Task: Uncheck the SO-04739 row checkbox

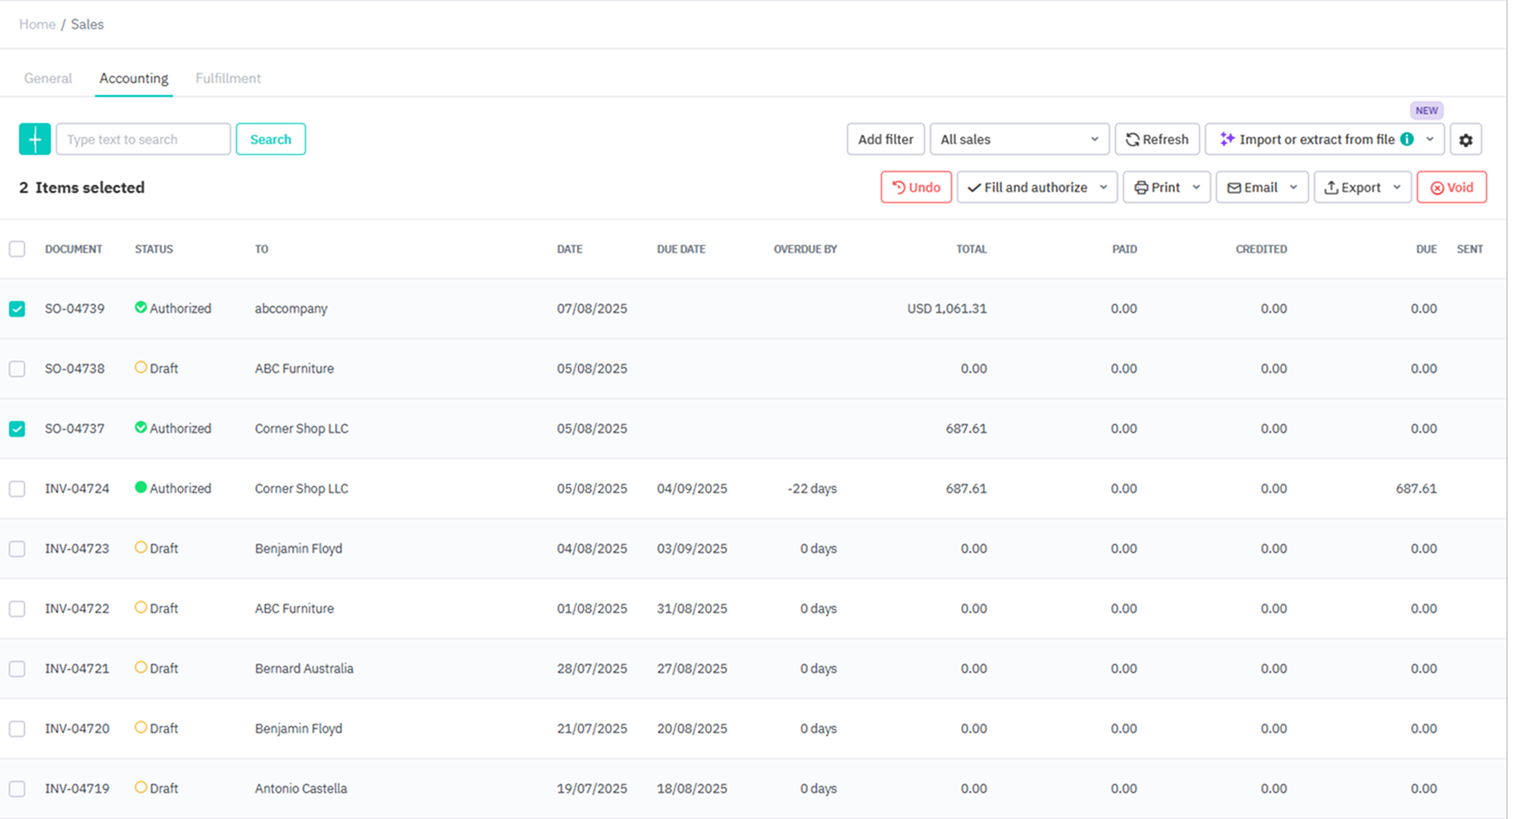Action: pos(17,309)
